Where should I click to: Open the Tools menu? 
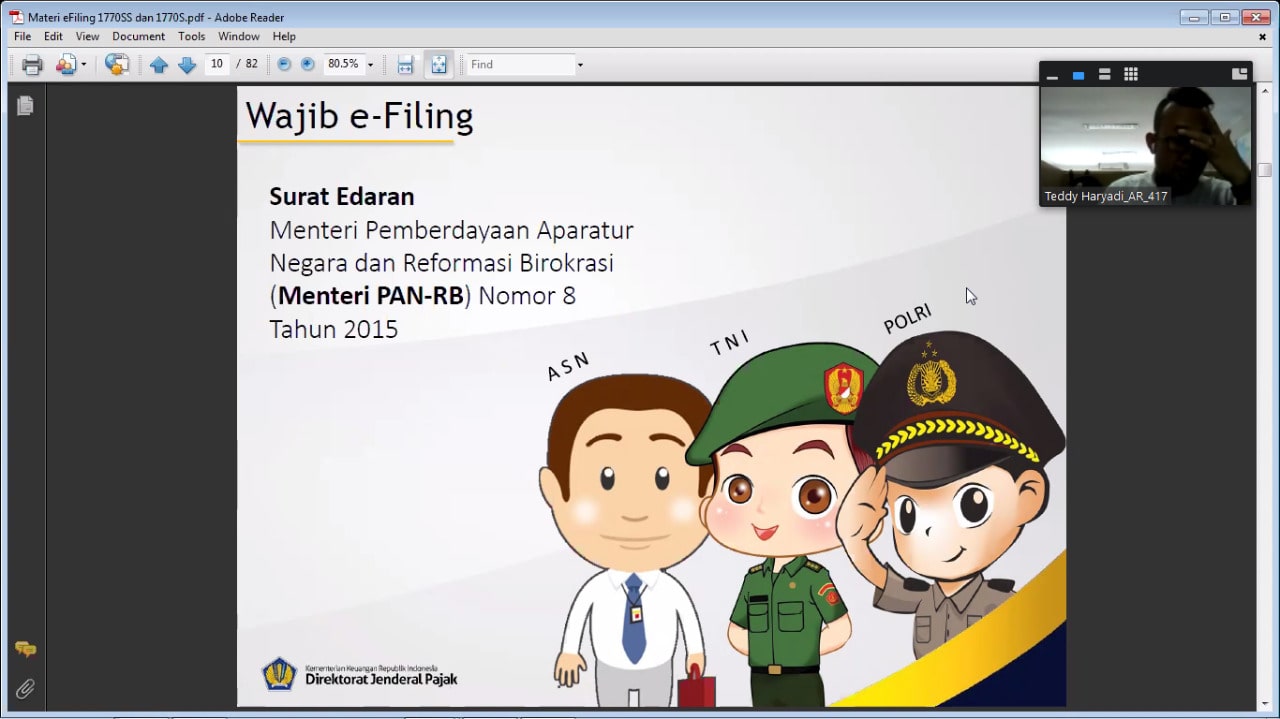191,36
